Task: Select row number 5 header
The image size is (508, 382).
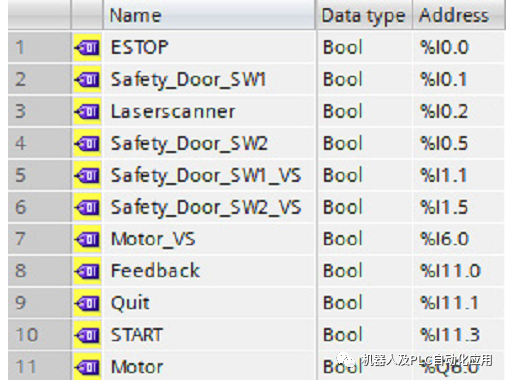Action: (x=39, y=175)
